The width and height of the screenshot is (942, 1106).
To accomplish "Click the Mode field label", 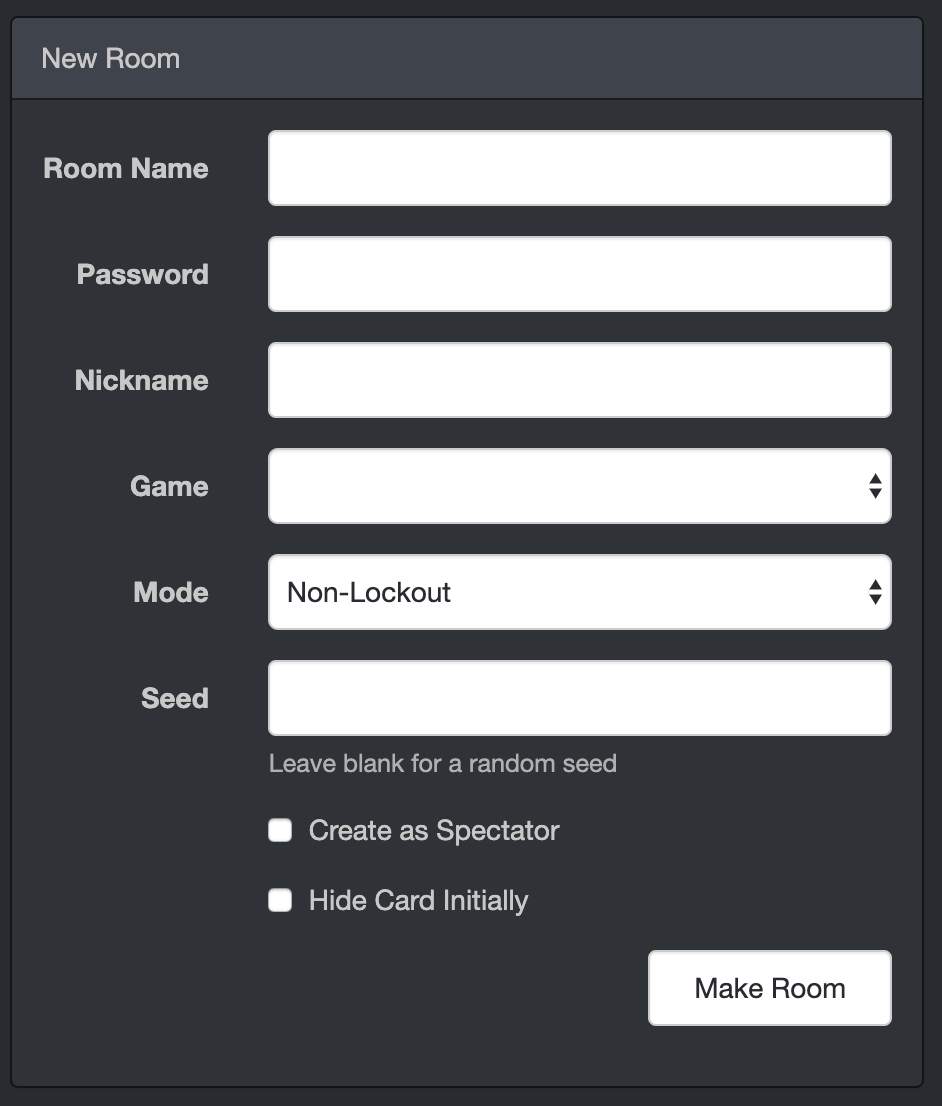I will coord(171,592).
